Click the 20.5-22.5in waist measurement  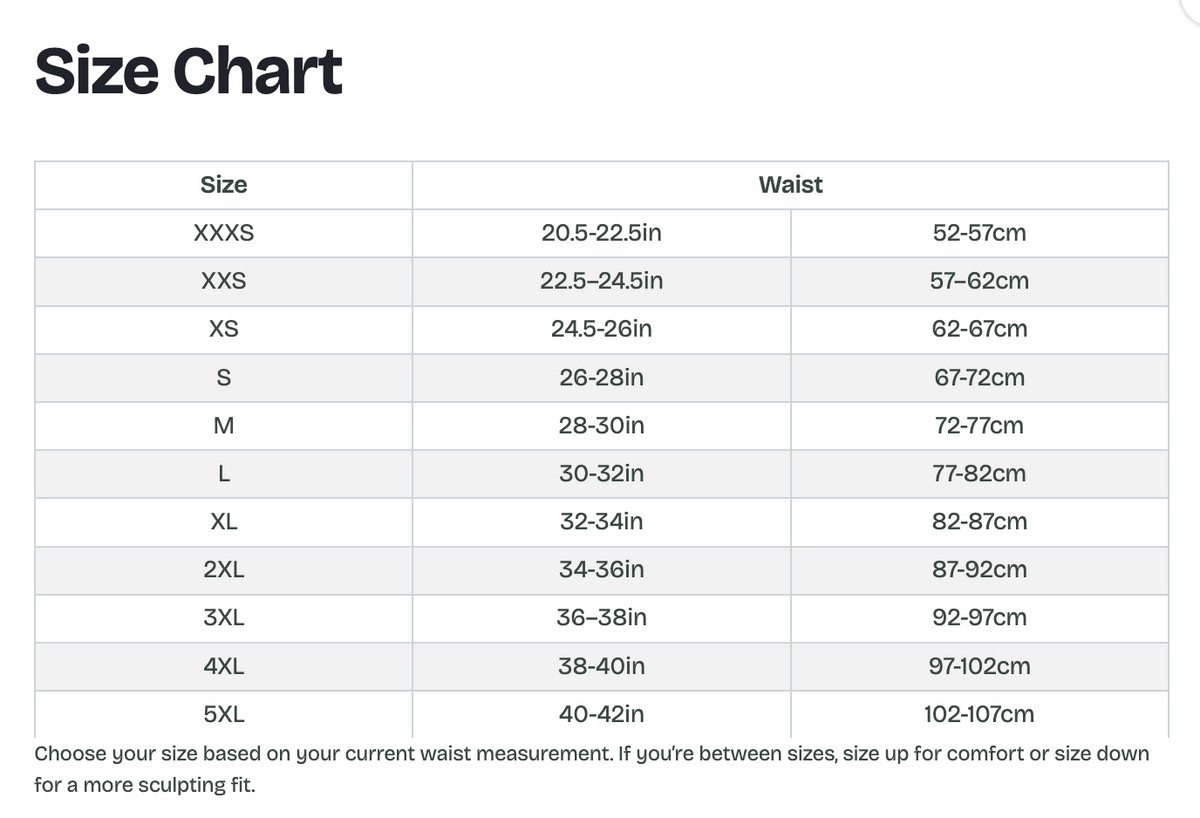pos(601,234)
